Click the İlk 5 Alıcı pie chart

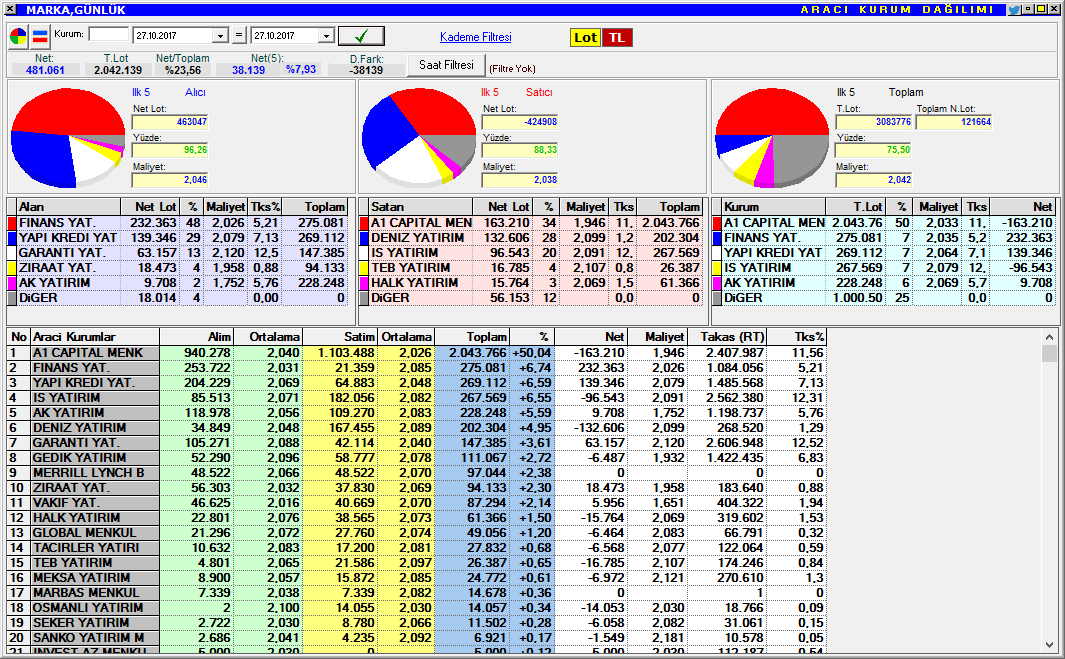click(68, 138)
